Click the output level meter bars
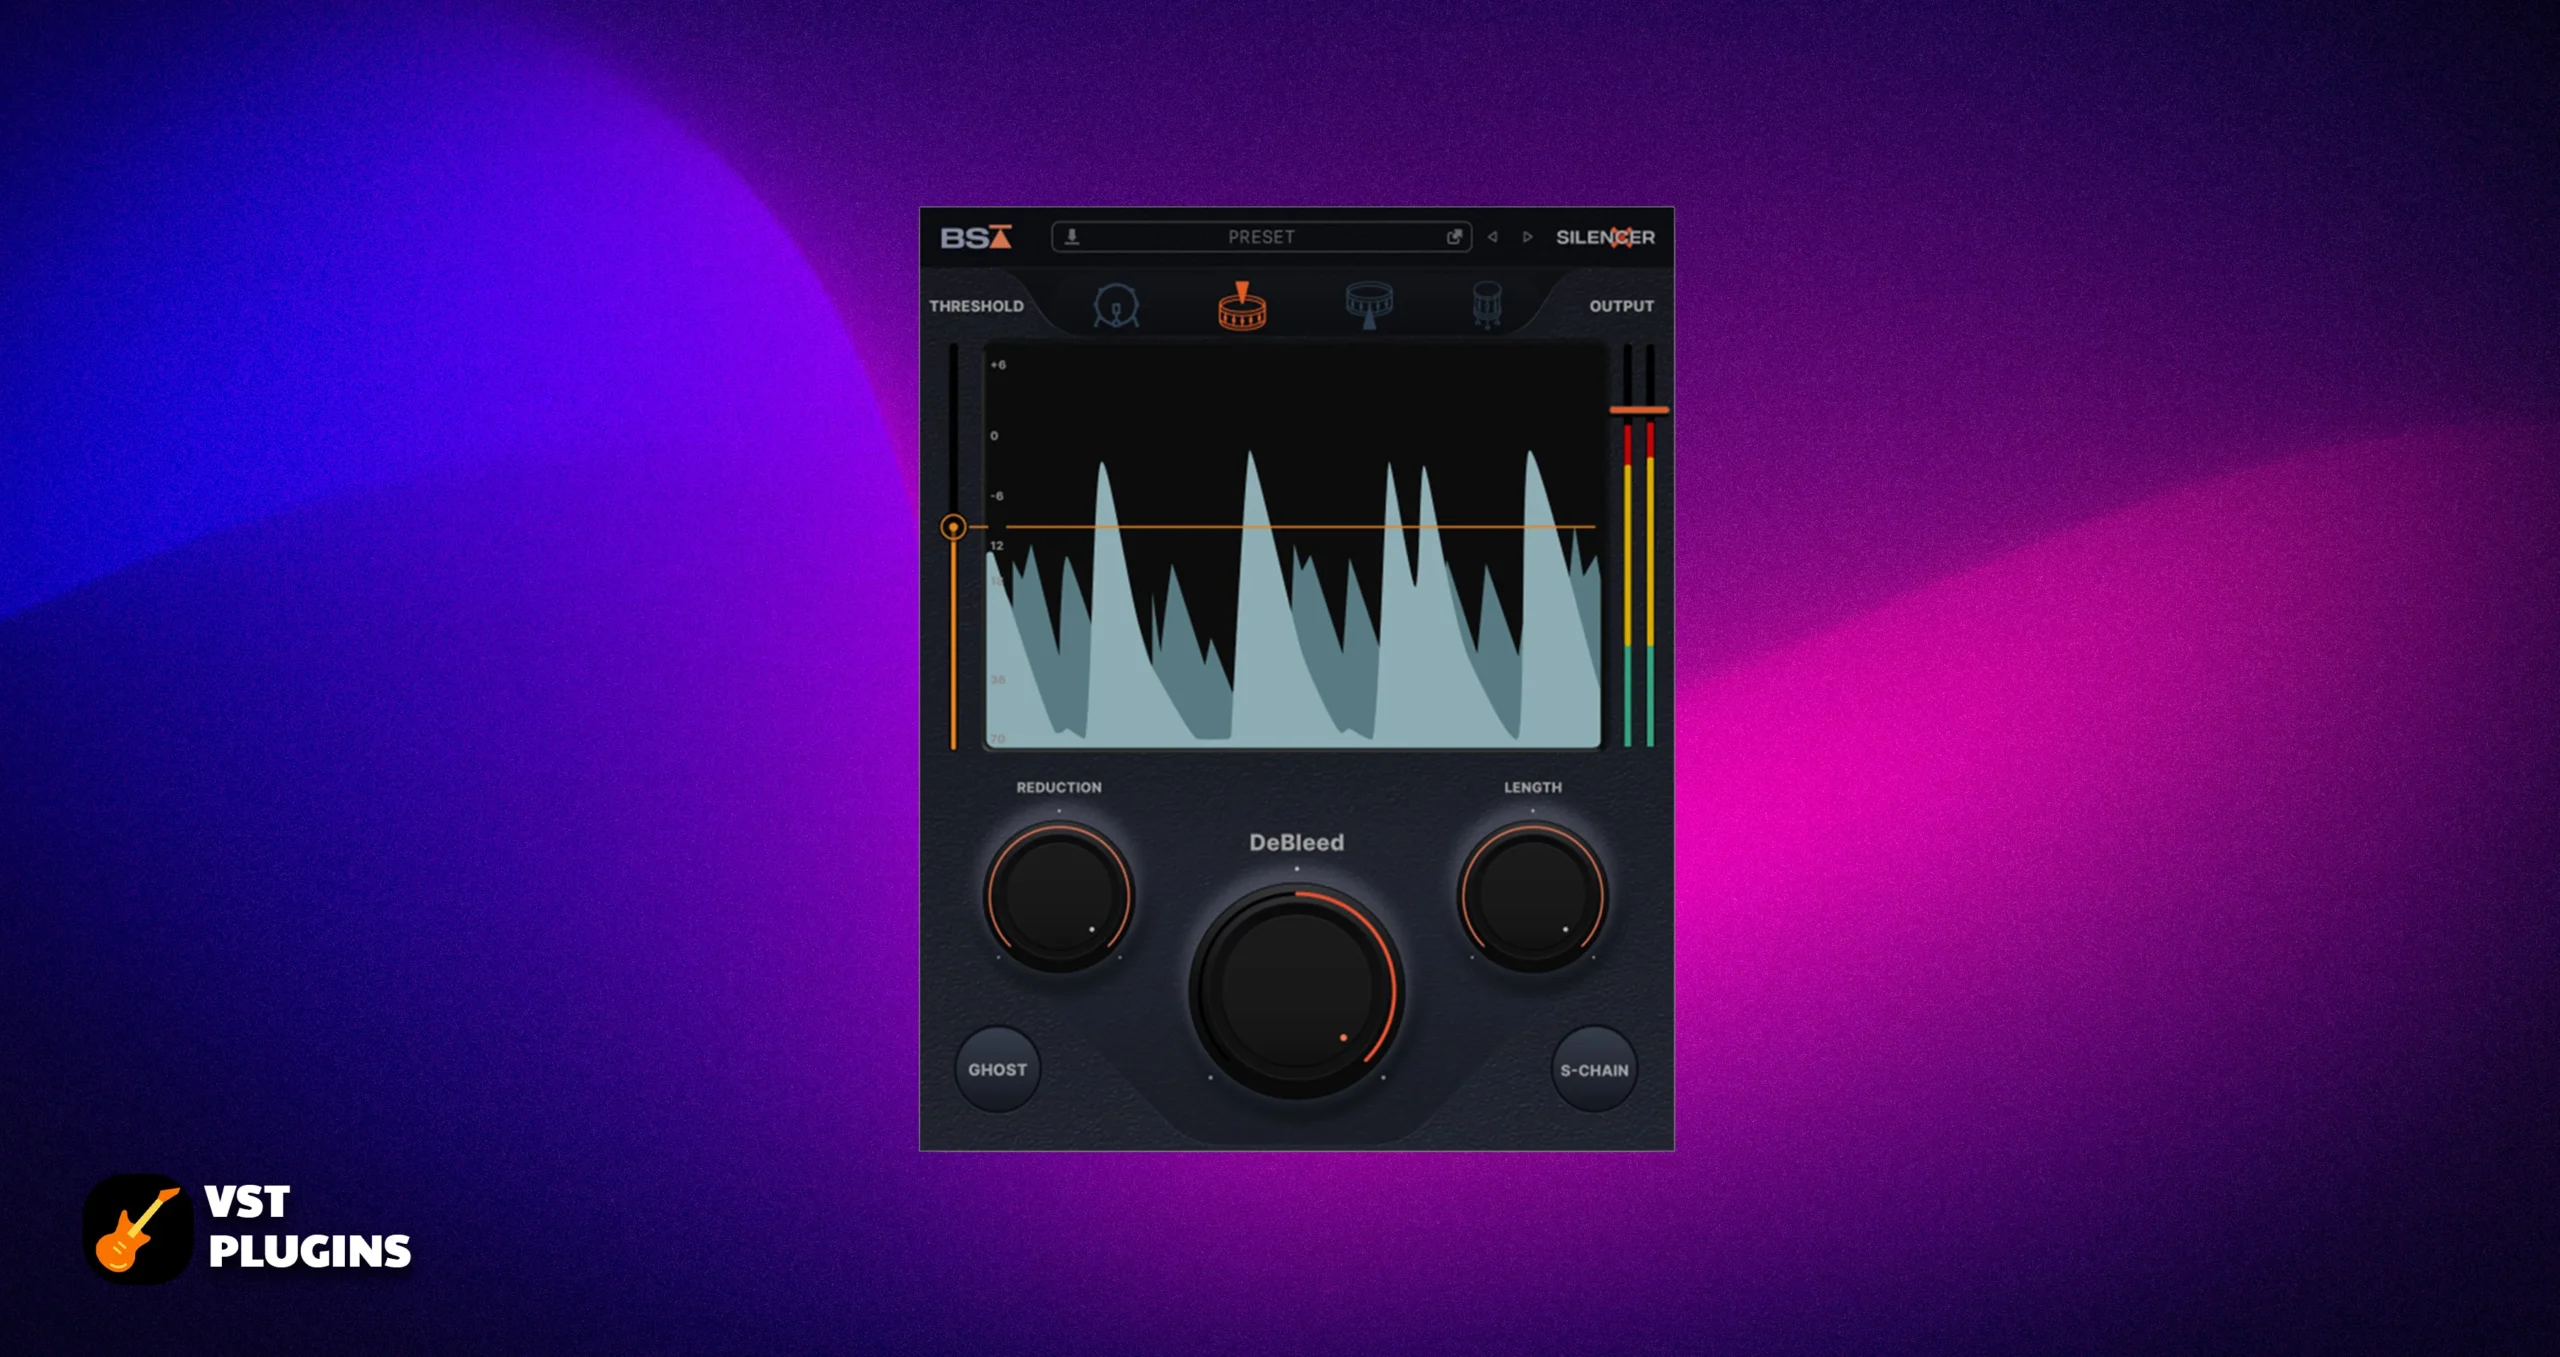 click(1638, 546)
